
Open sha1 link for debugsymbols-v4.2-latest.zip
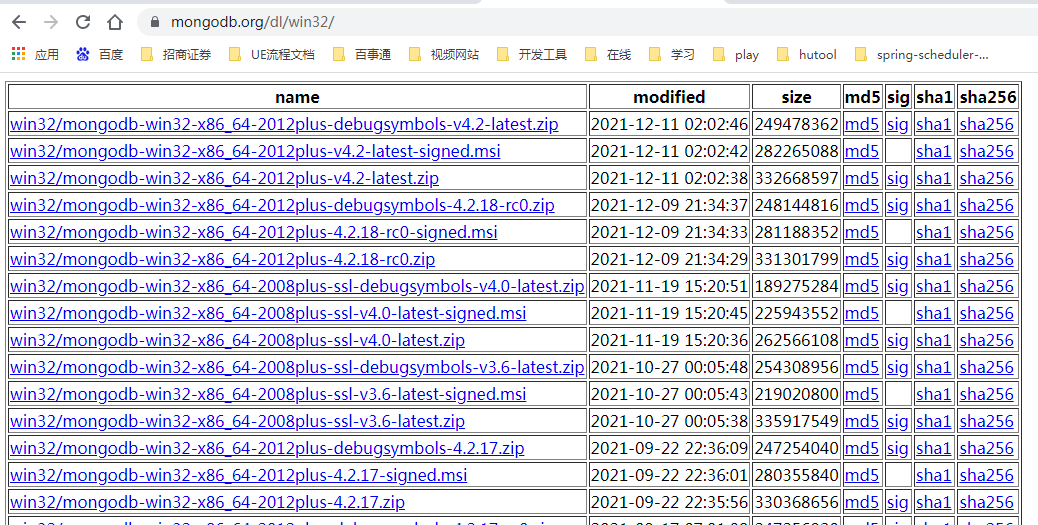[x=933, y=124]
